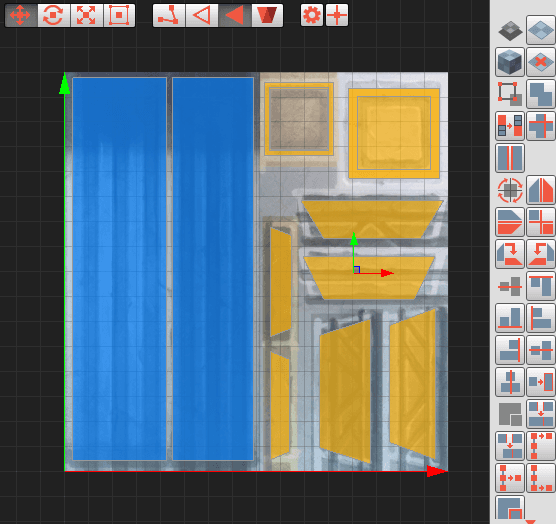The image size is (556, 524).
Task: Click the horizontal mirror (flip) icon
Action: [540, 190]
